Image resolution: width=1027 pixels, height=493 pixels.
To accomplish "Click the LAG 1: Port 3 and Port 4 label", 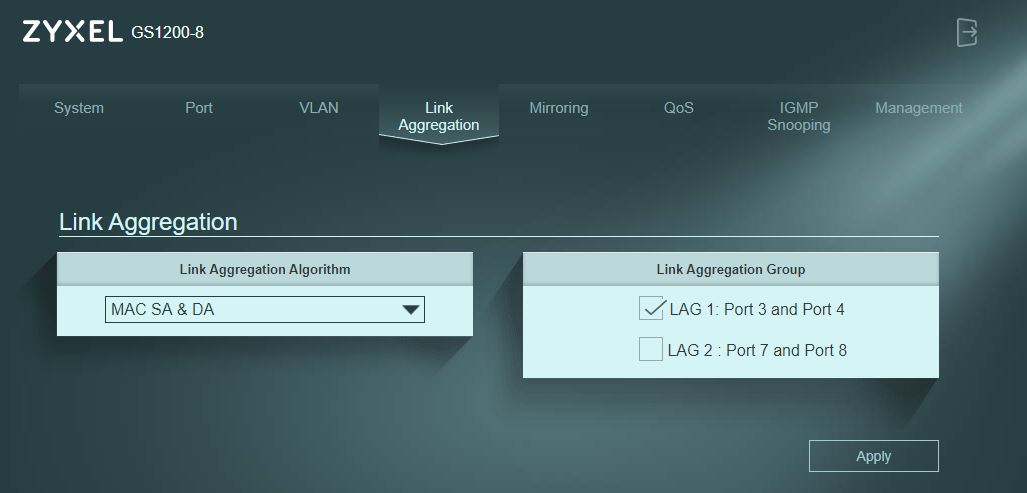I will point(757,309).
